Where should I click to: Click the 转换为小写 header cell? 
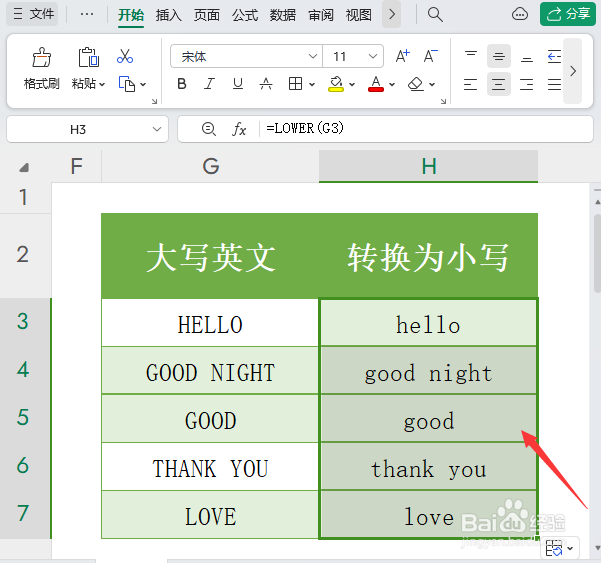[429, 256]
